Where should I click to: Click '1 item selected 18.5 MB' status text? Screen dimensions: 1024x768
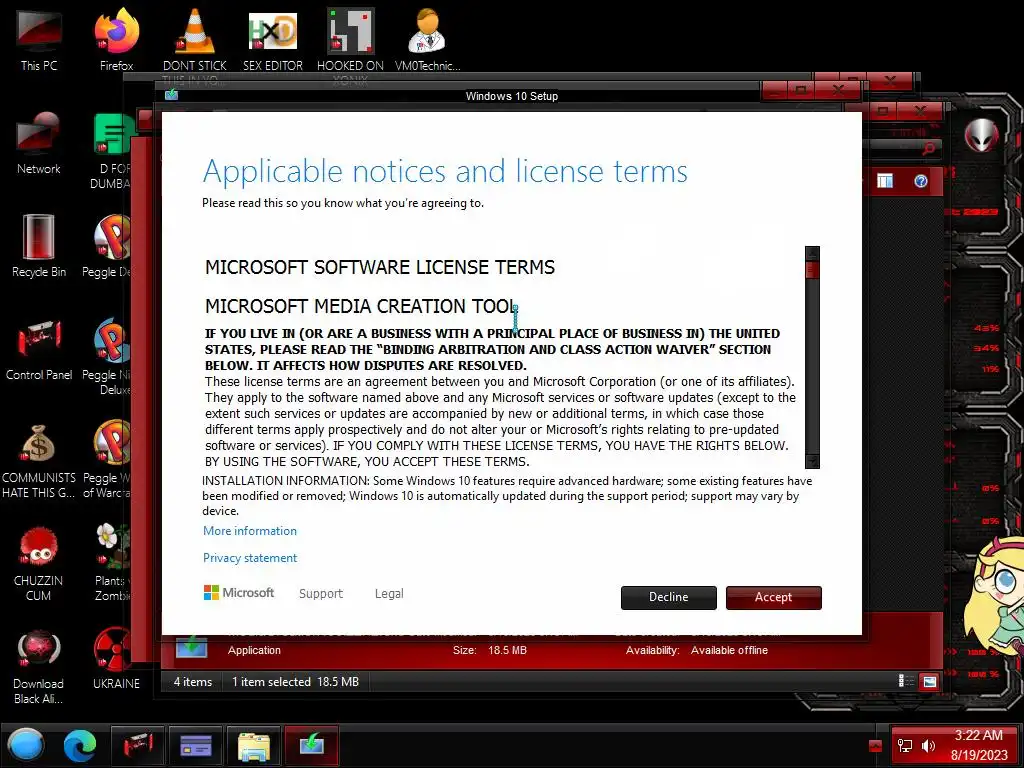click(295, 682)
